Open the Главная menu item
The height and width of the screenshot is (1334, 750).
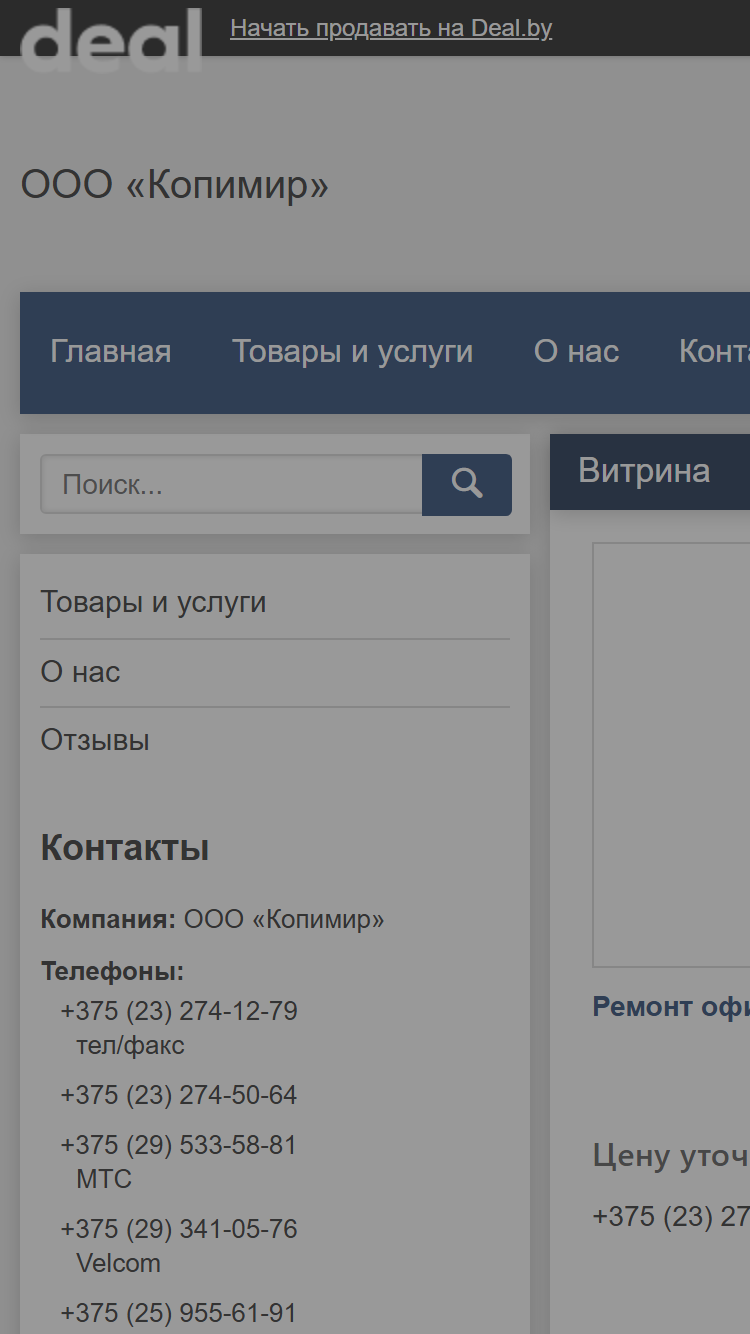111,352
